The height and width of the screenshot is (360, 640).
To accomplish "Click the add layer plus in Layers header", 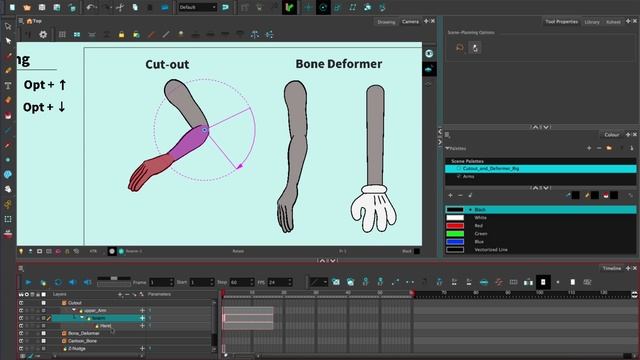I will [x=120, y=294].
